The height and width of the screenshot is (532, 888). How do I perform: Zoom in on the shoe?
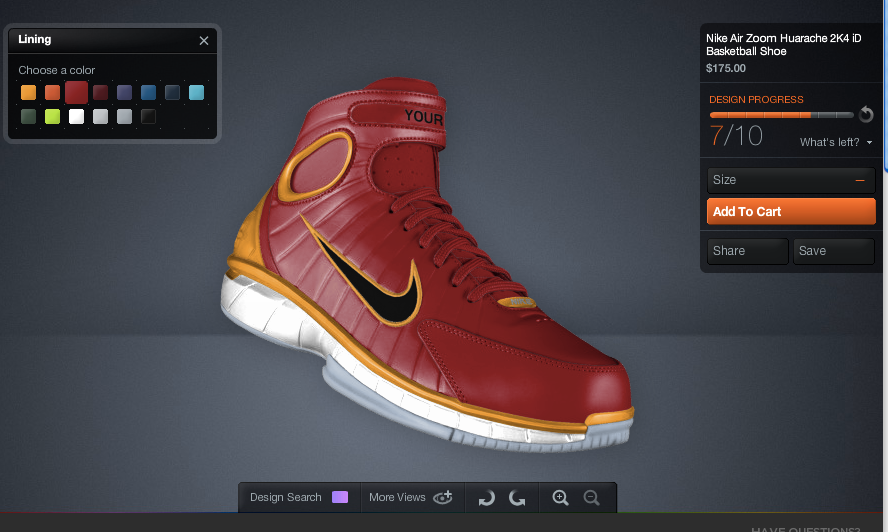pos(560,497)
